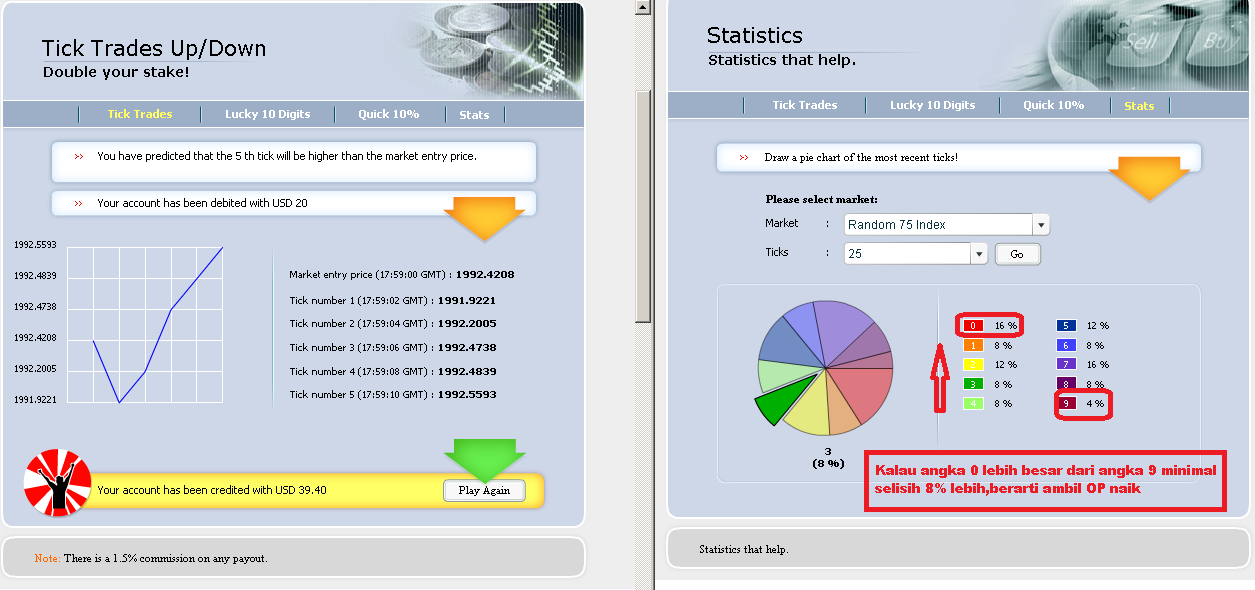
Task: Click the Ticks field showing 25
Action: (x=907, y=254)
